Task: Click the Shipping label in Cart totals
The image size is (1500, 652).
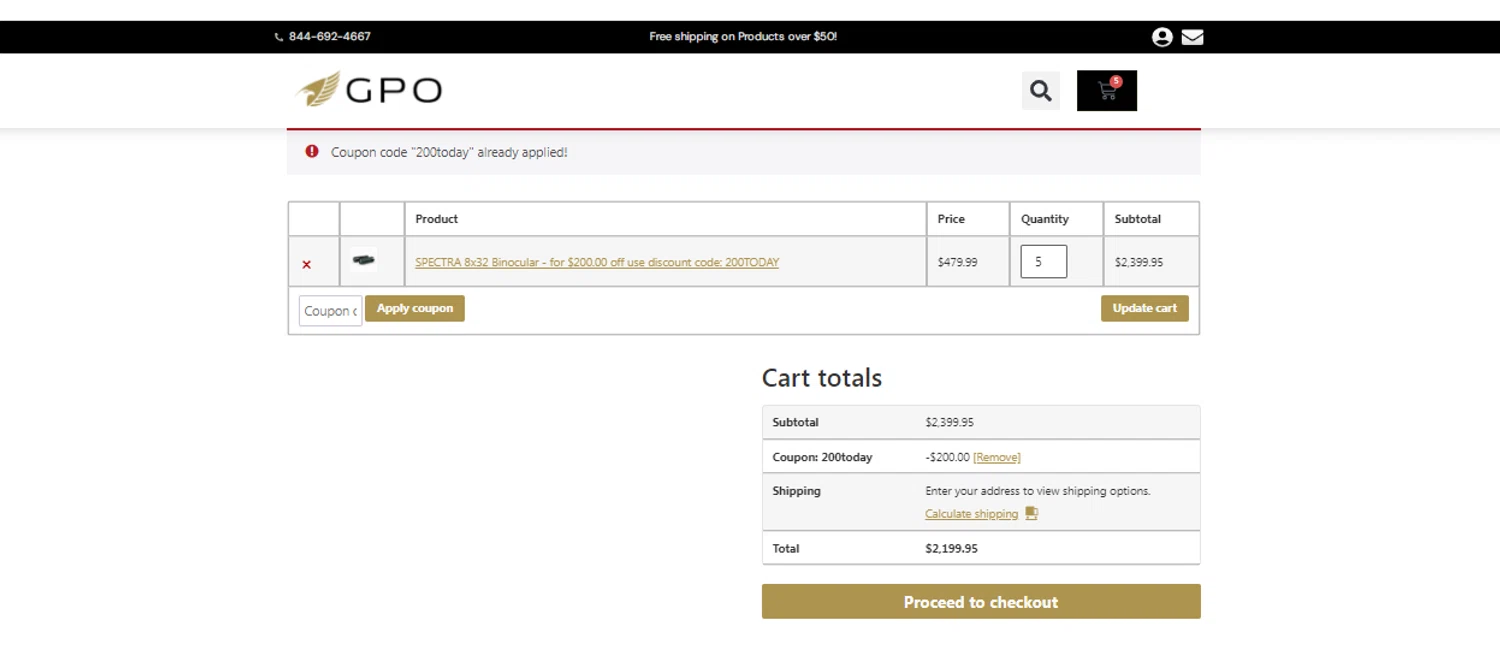Action: [x=796, y=491]
